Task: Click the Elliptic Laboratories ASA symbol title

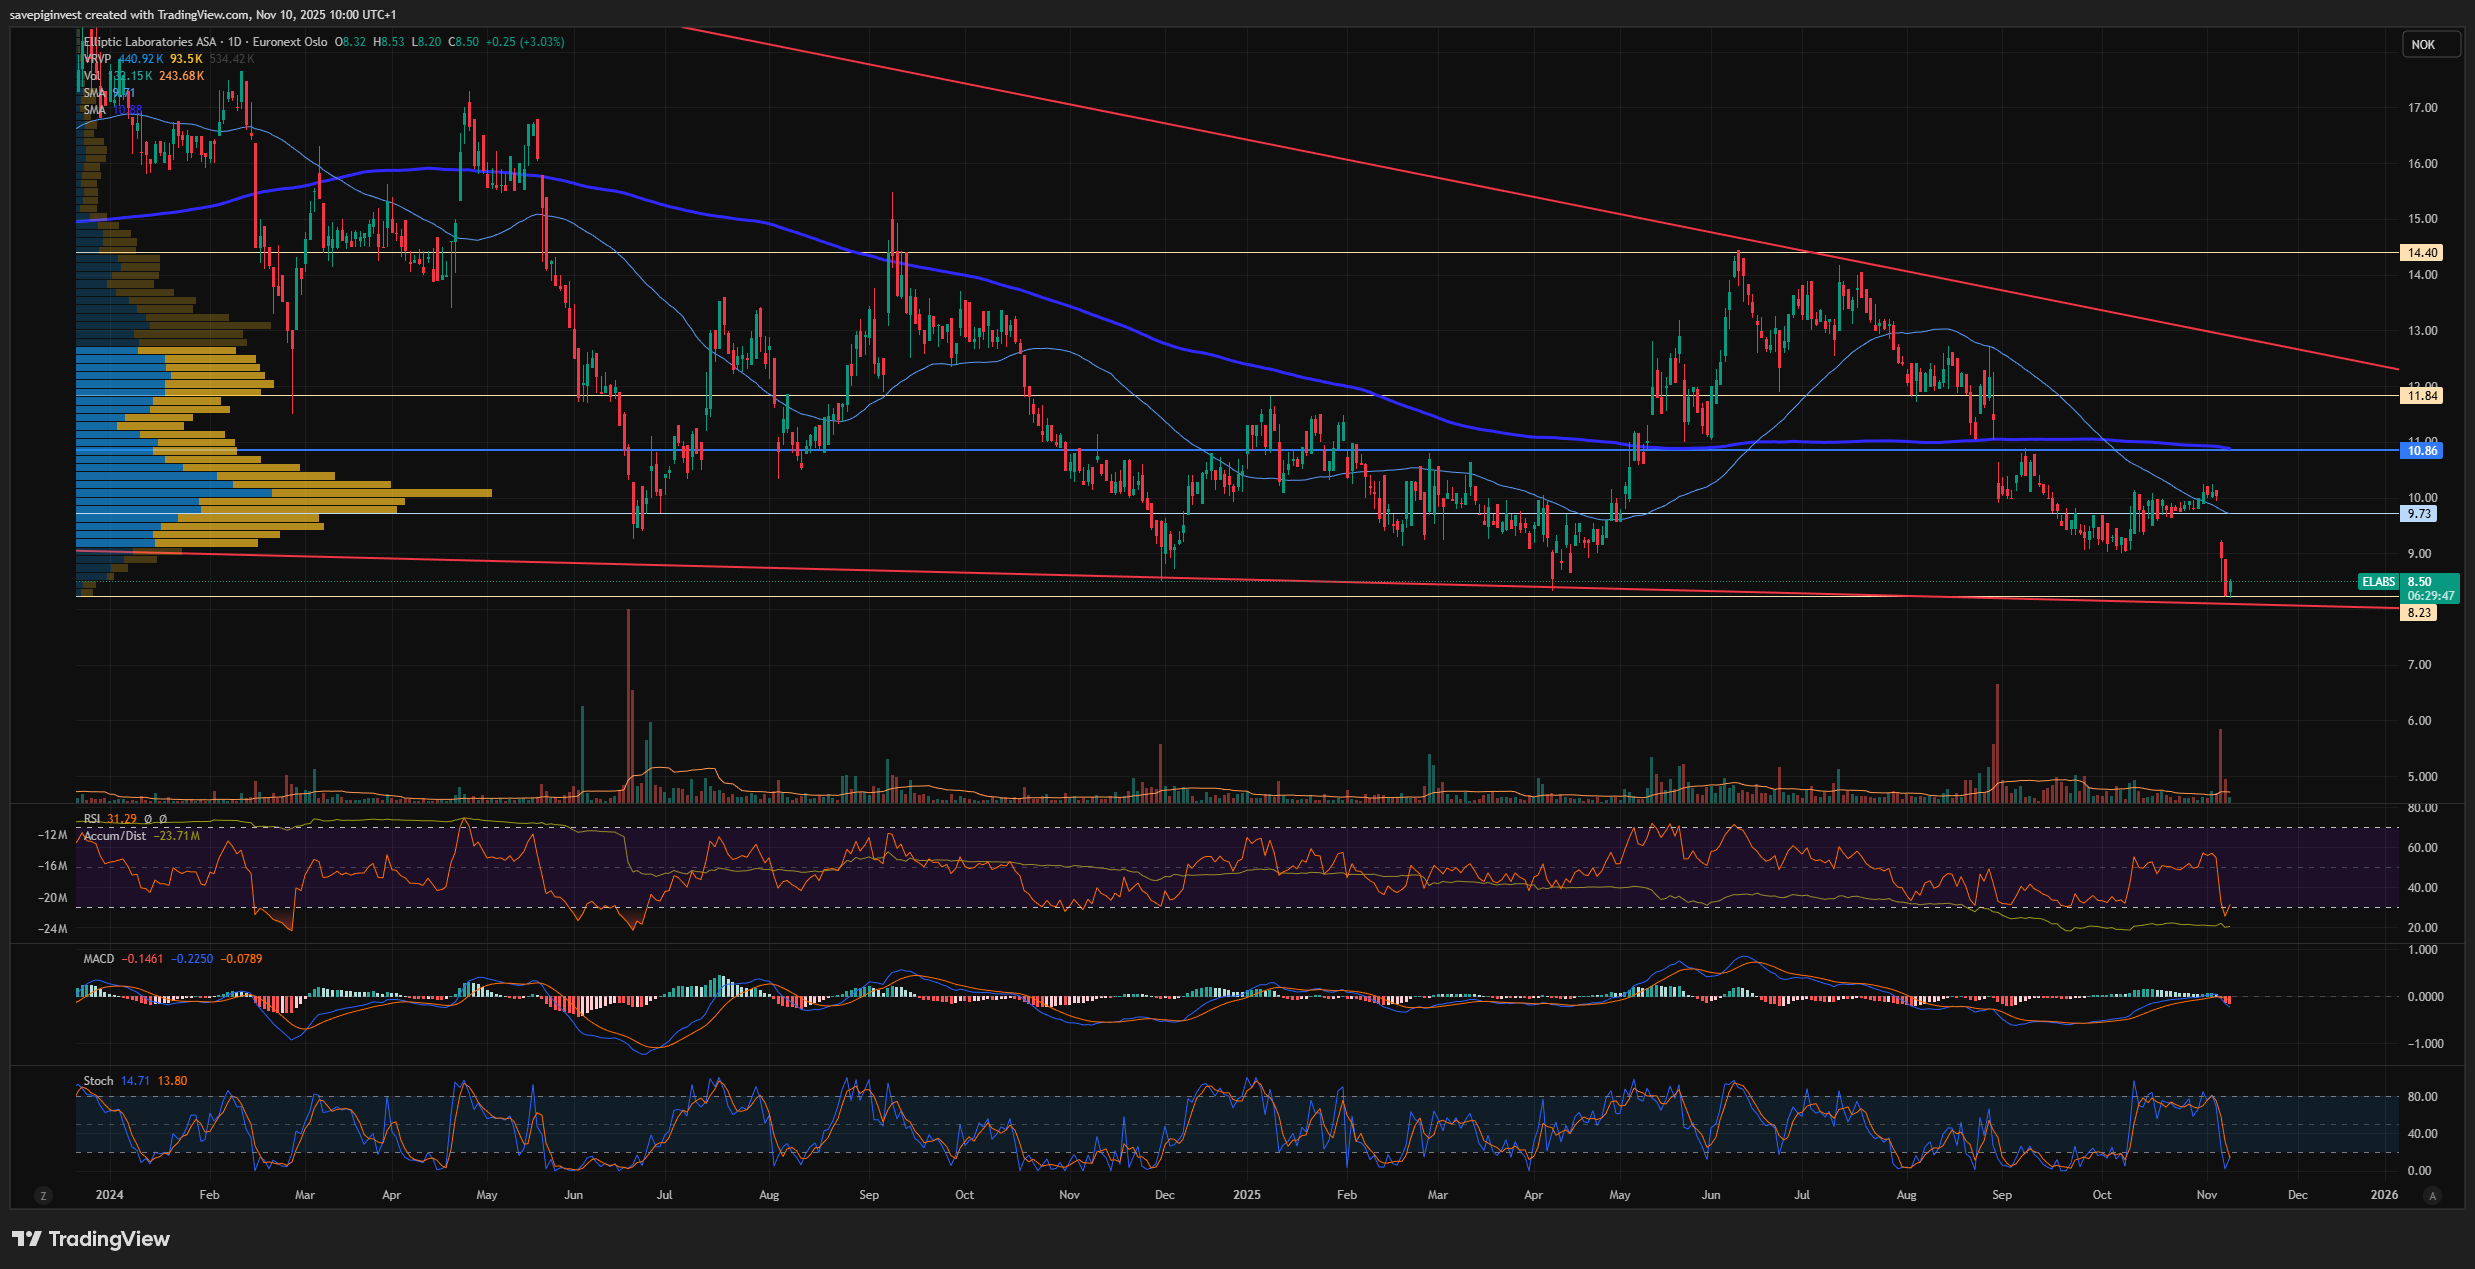Action: coord(150,42)
